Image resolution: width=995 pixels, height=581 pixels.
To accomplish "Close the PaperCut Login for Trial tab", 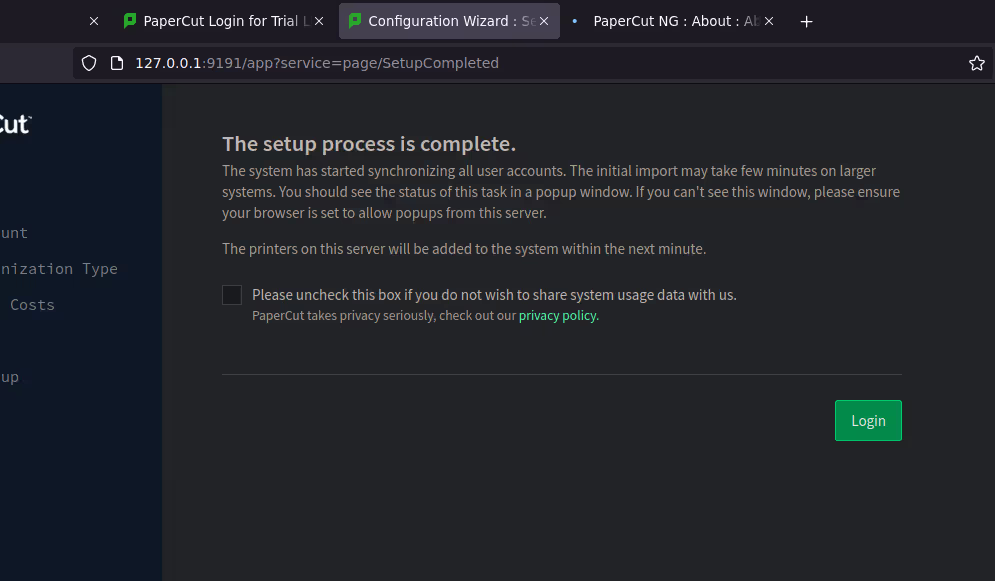I will 319,22.
